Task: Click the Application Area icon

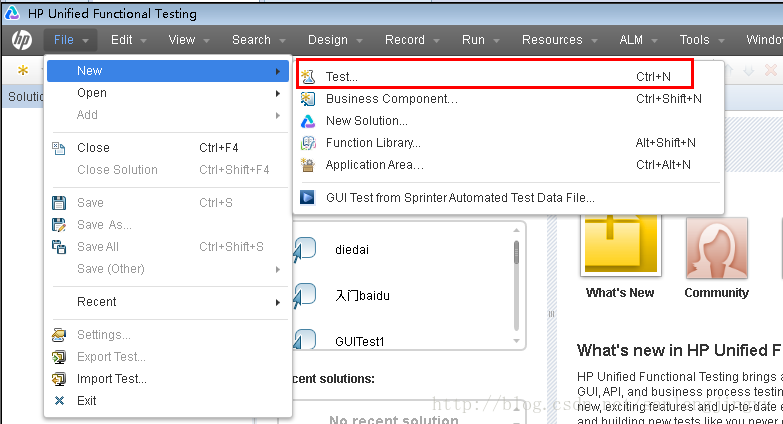Action: [x=308, y=165]
